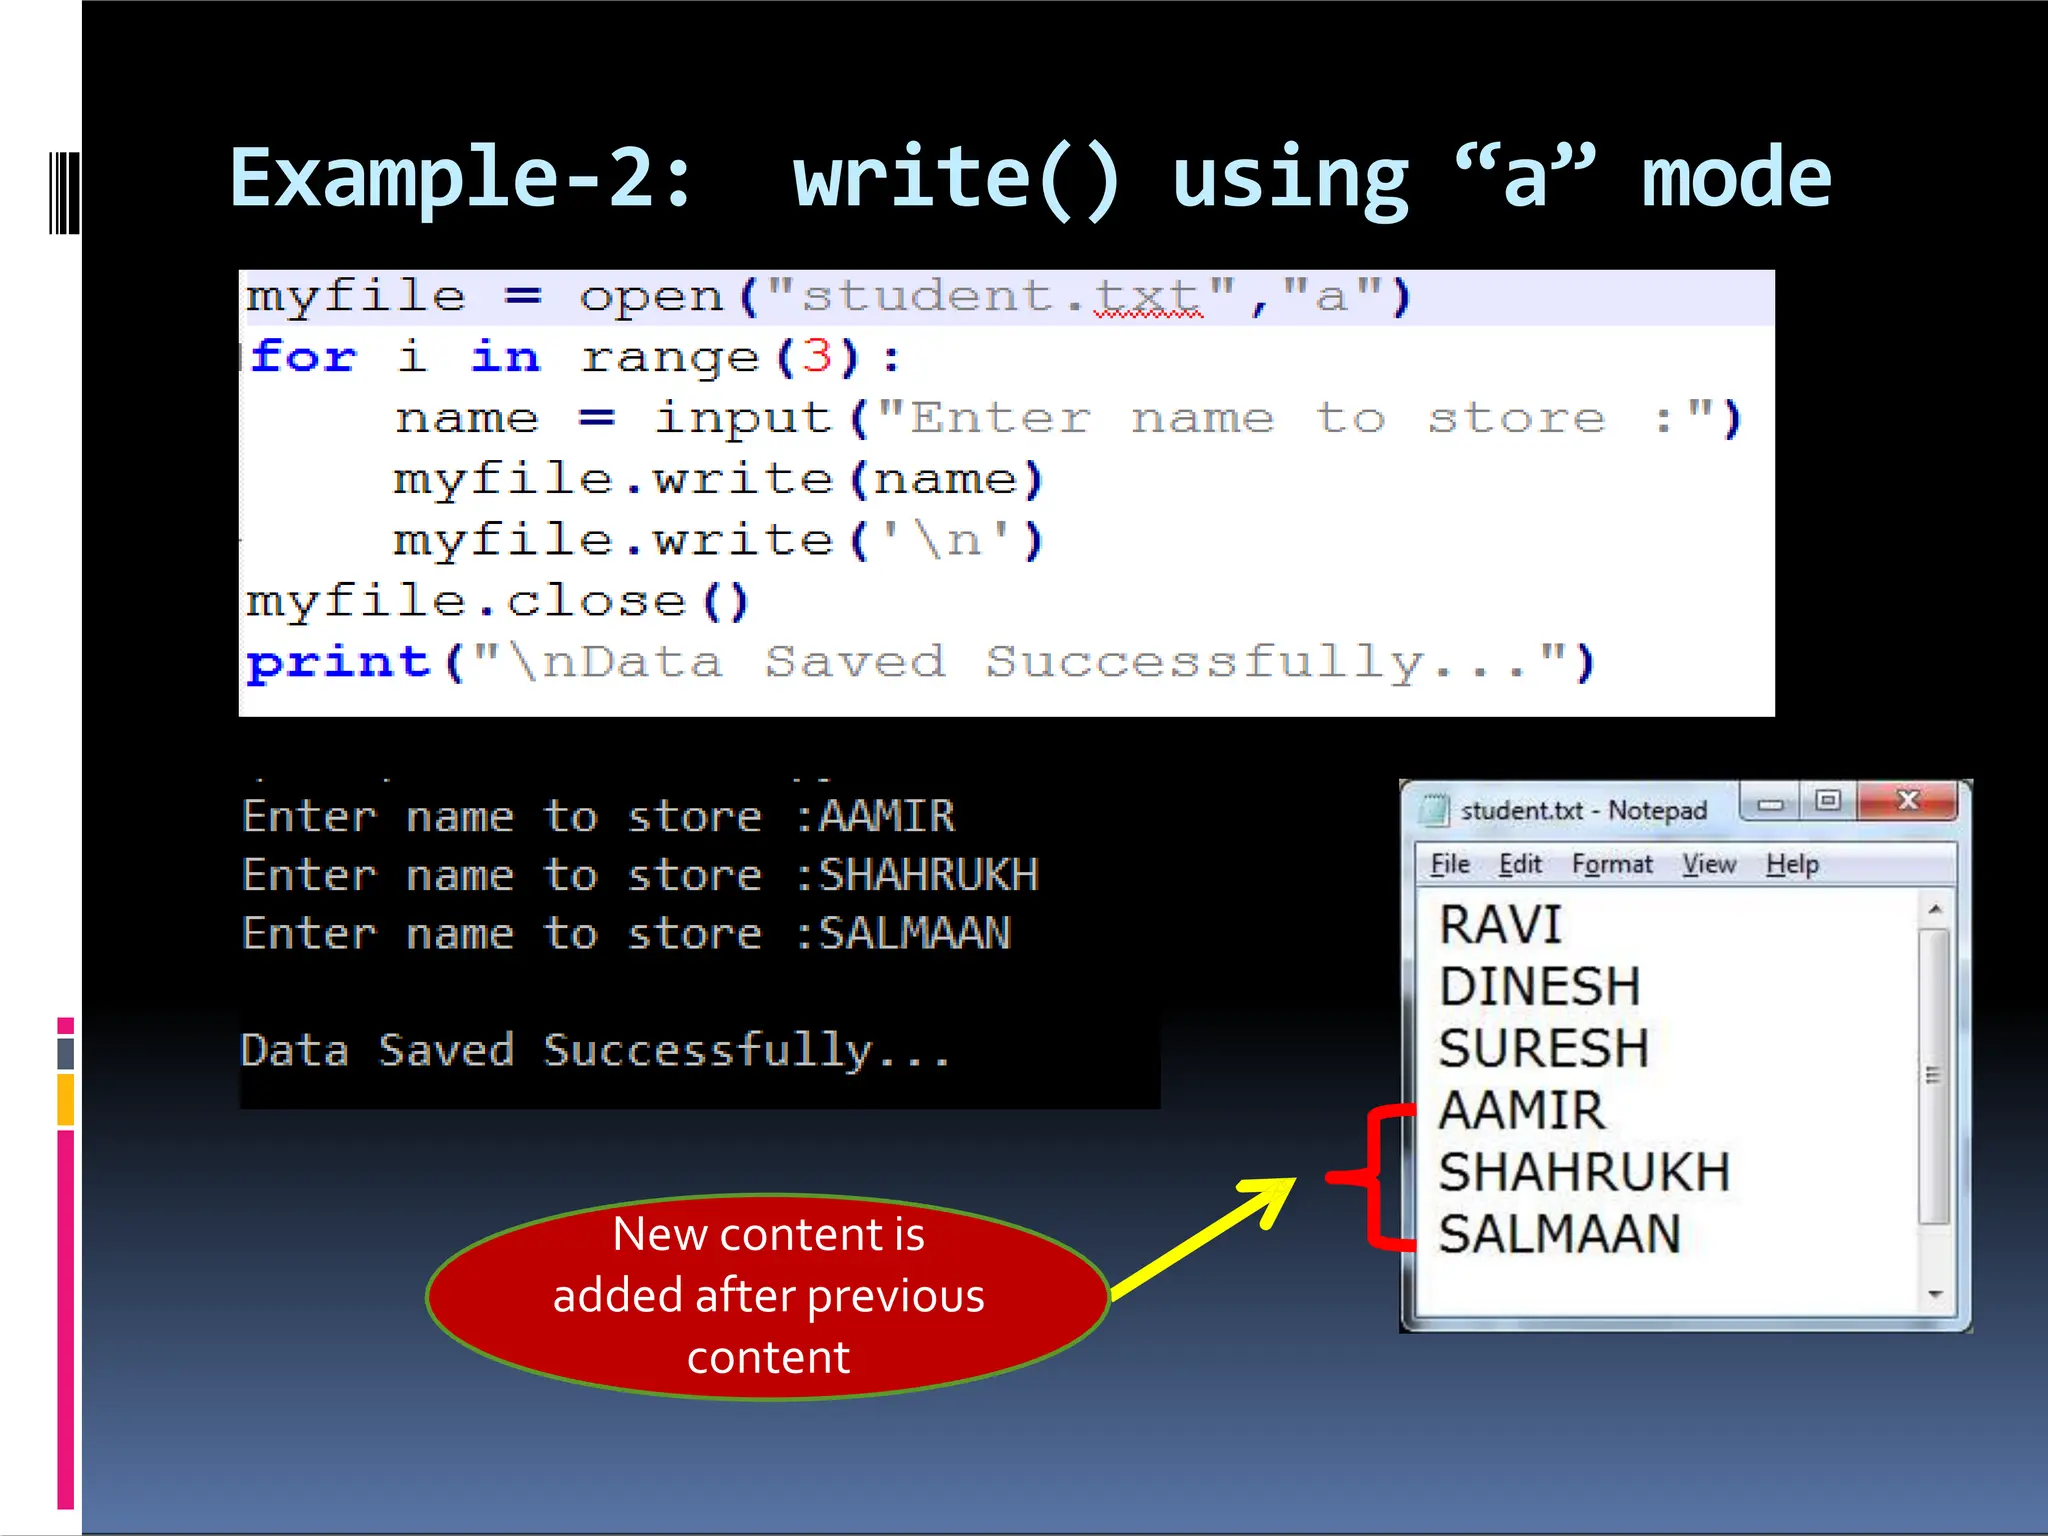Click the RAVI line in Notepad text
This screenshot has width=2048, height=1536.
pyautogui.click(x=1500, y=924)
